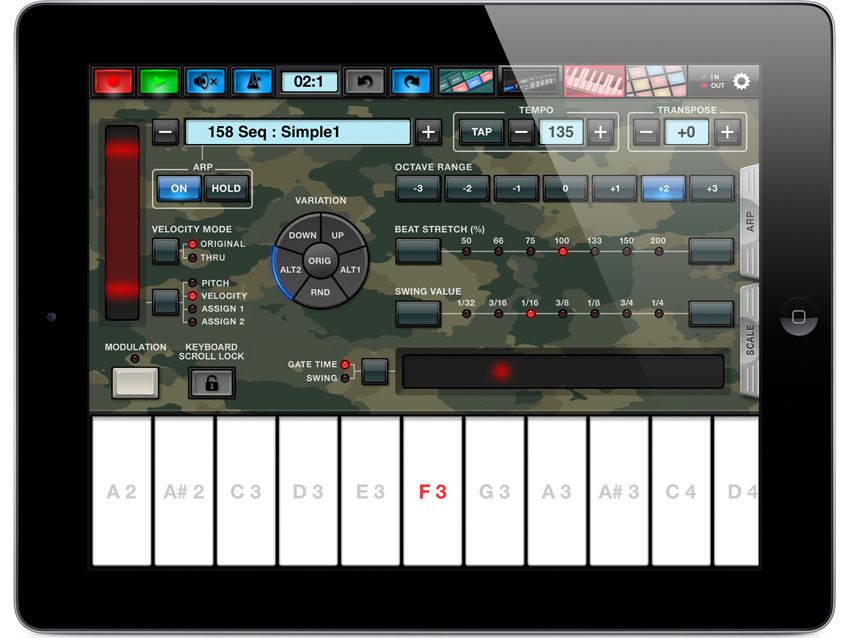The width and height of the screenshot is (850, 638).
Task: Enable ARP HOLD mode
Action: (x=224, y=188)
